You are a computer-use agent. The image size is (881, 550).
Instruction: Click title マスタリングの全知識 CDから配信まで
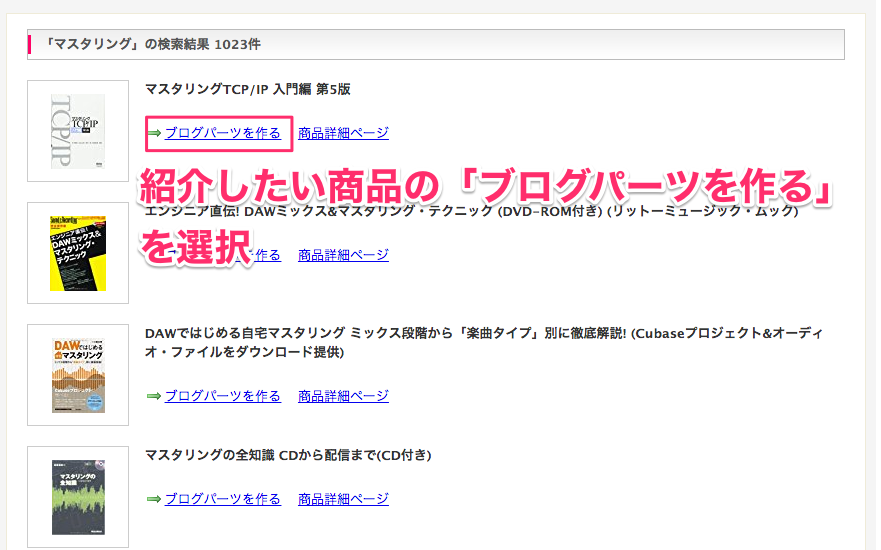tap(288, 455)
